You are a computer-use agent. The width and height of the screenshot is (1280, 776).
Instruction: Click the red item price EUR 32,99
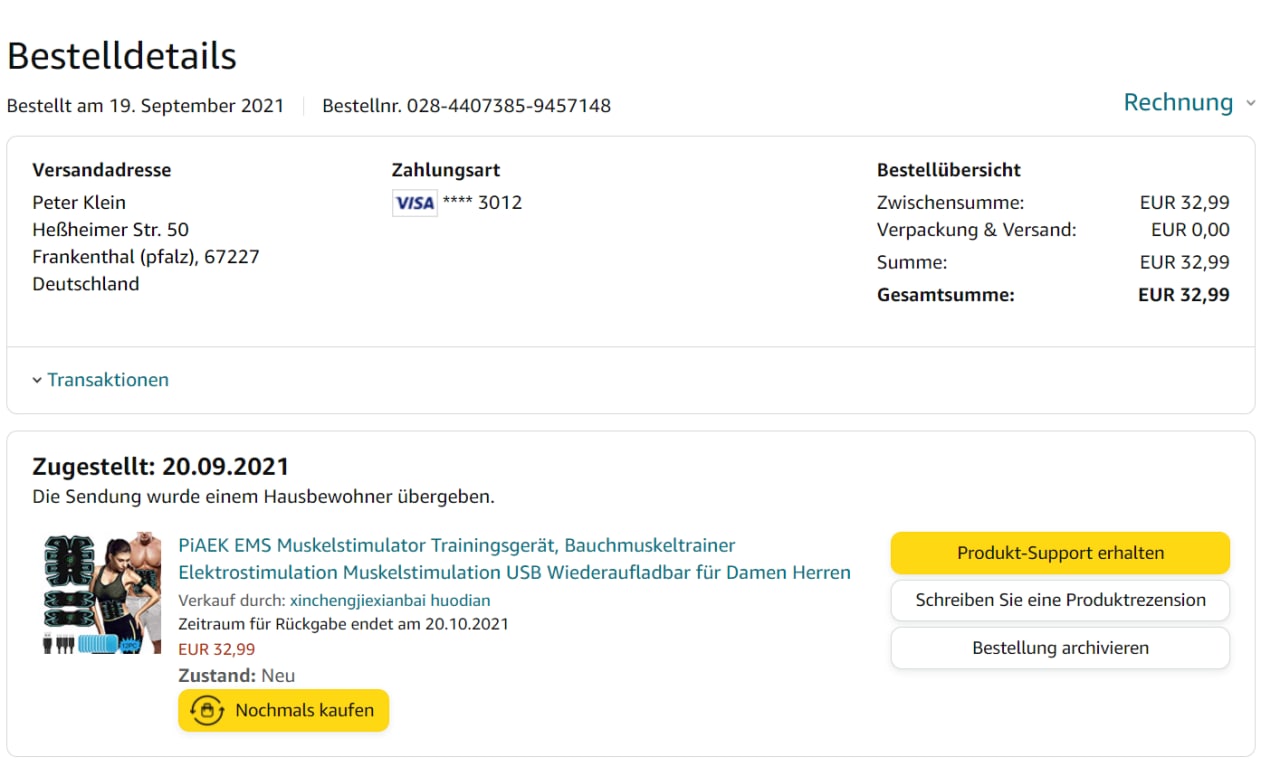[x=216, y=649]
